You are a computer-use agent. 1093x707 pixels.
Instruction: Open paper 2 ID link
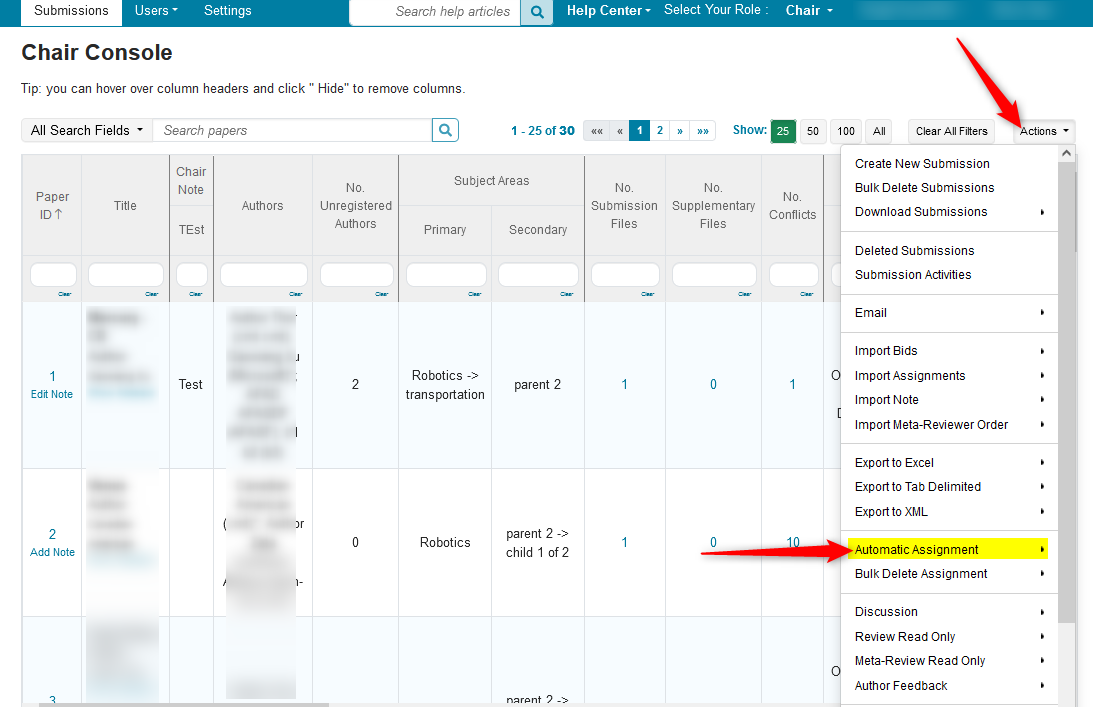[52, 534]
